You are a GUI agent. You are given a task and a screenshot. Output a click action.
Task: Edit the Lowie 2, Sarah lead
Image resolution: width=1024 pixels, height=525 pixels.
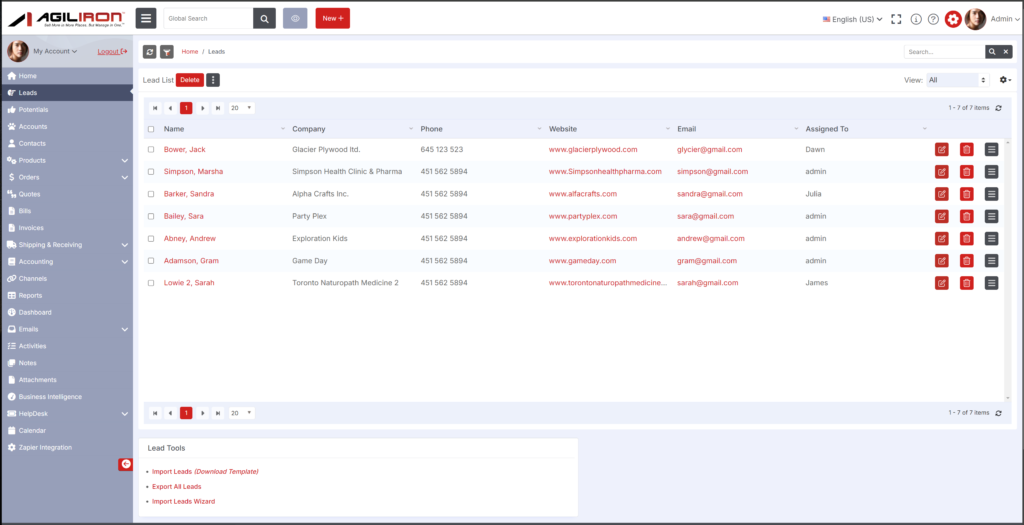941,283
